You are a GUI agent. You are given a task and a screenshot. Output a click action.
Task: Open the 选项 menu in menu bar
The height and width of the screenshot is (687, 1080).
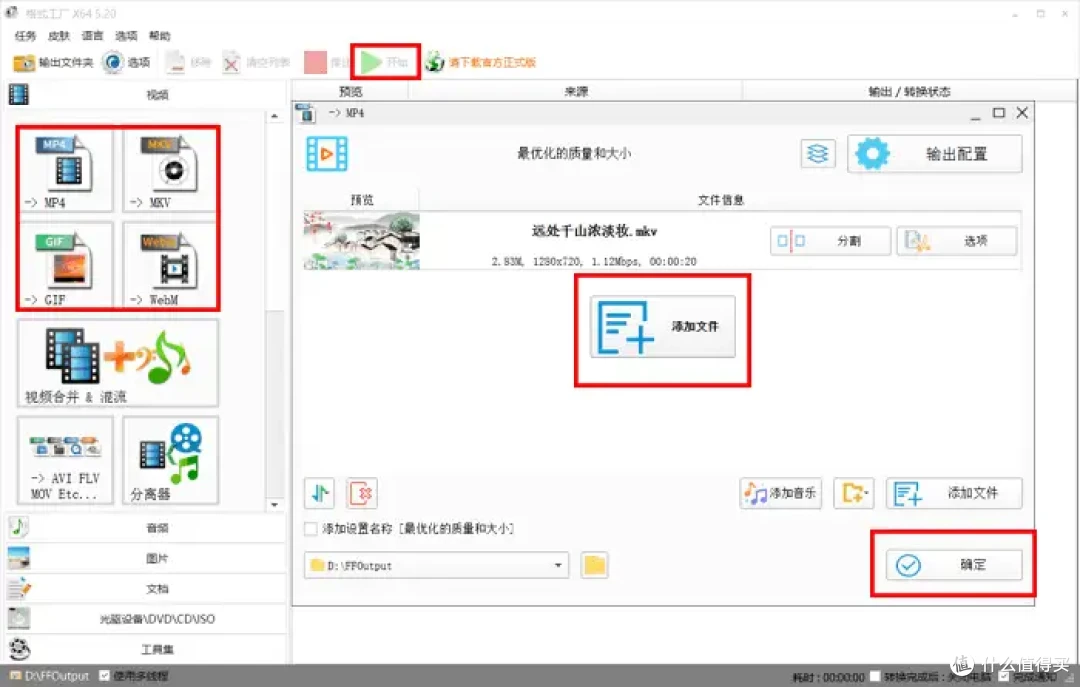(126, 36)
